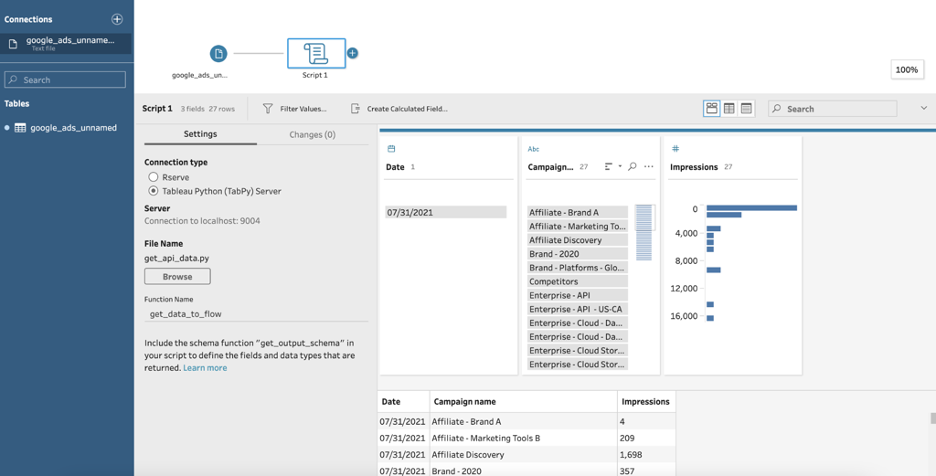
Task: Select the Script 1 step in flow
Action: point(315,53)
